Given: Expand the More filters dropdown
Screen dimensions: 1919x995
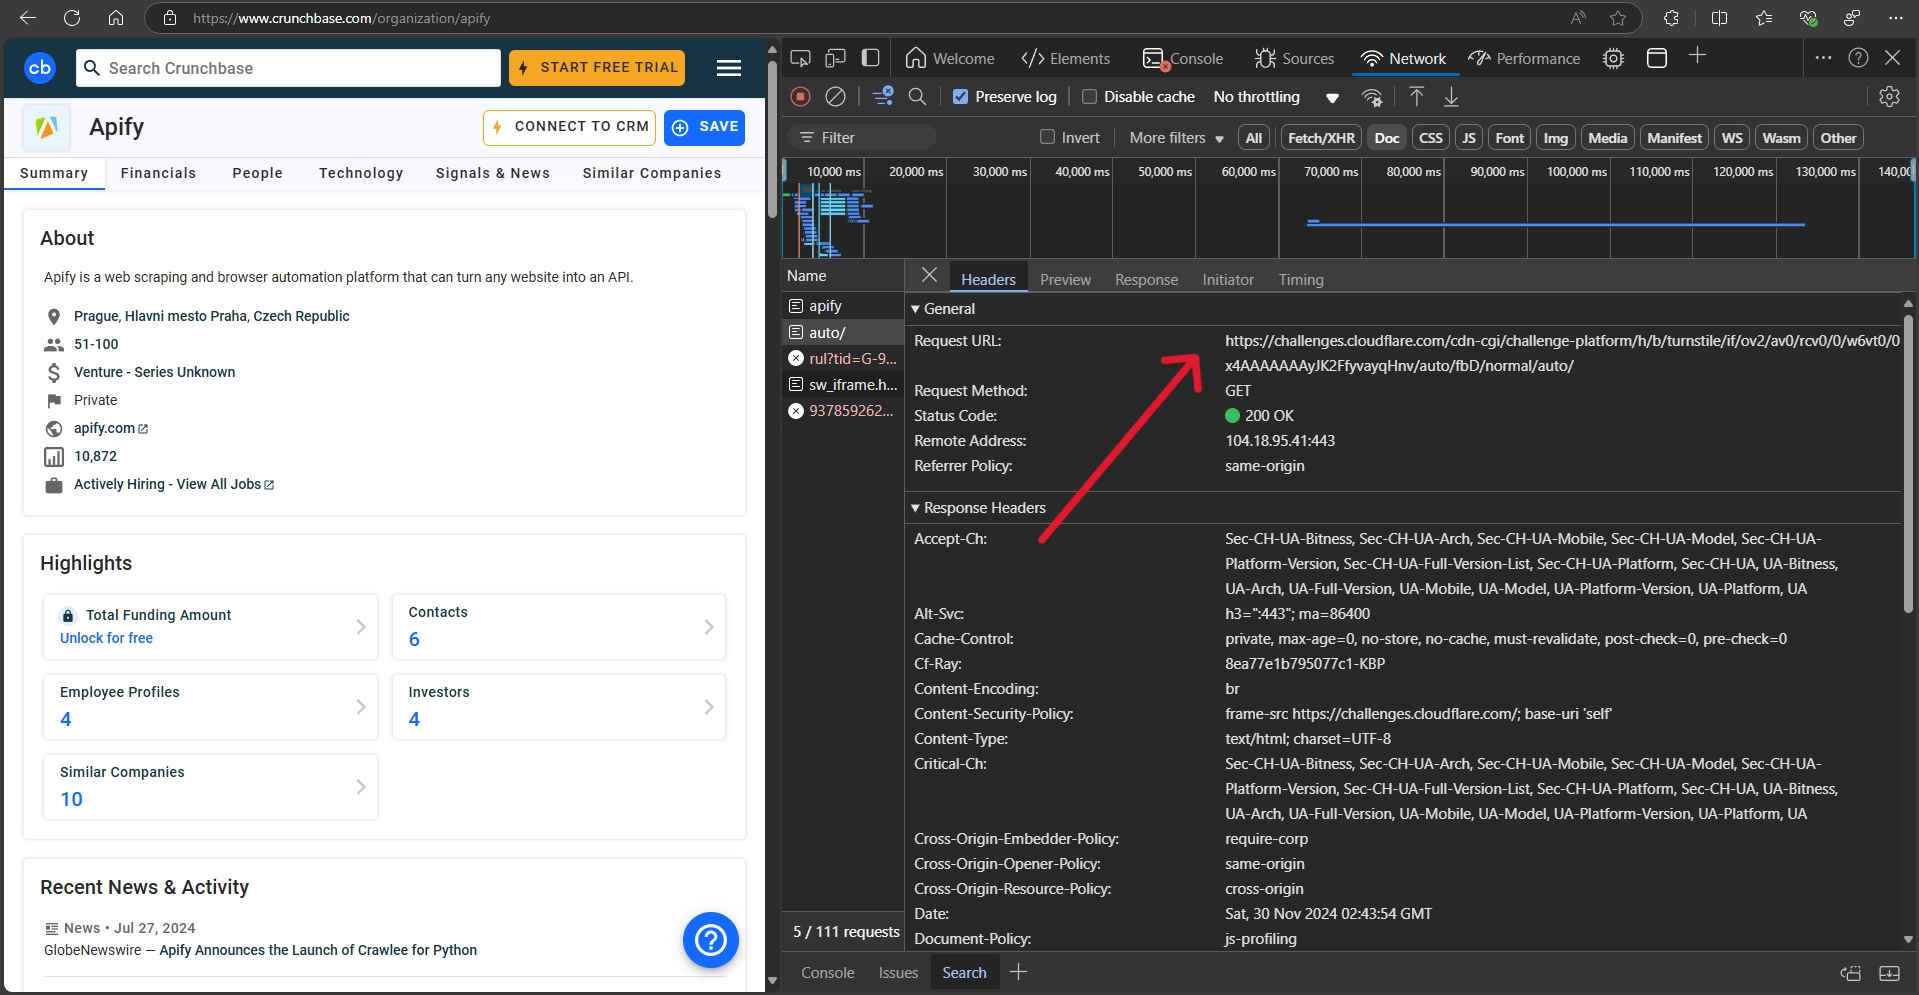Looking at the screenshot, I should [x=1176, y=138].
